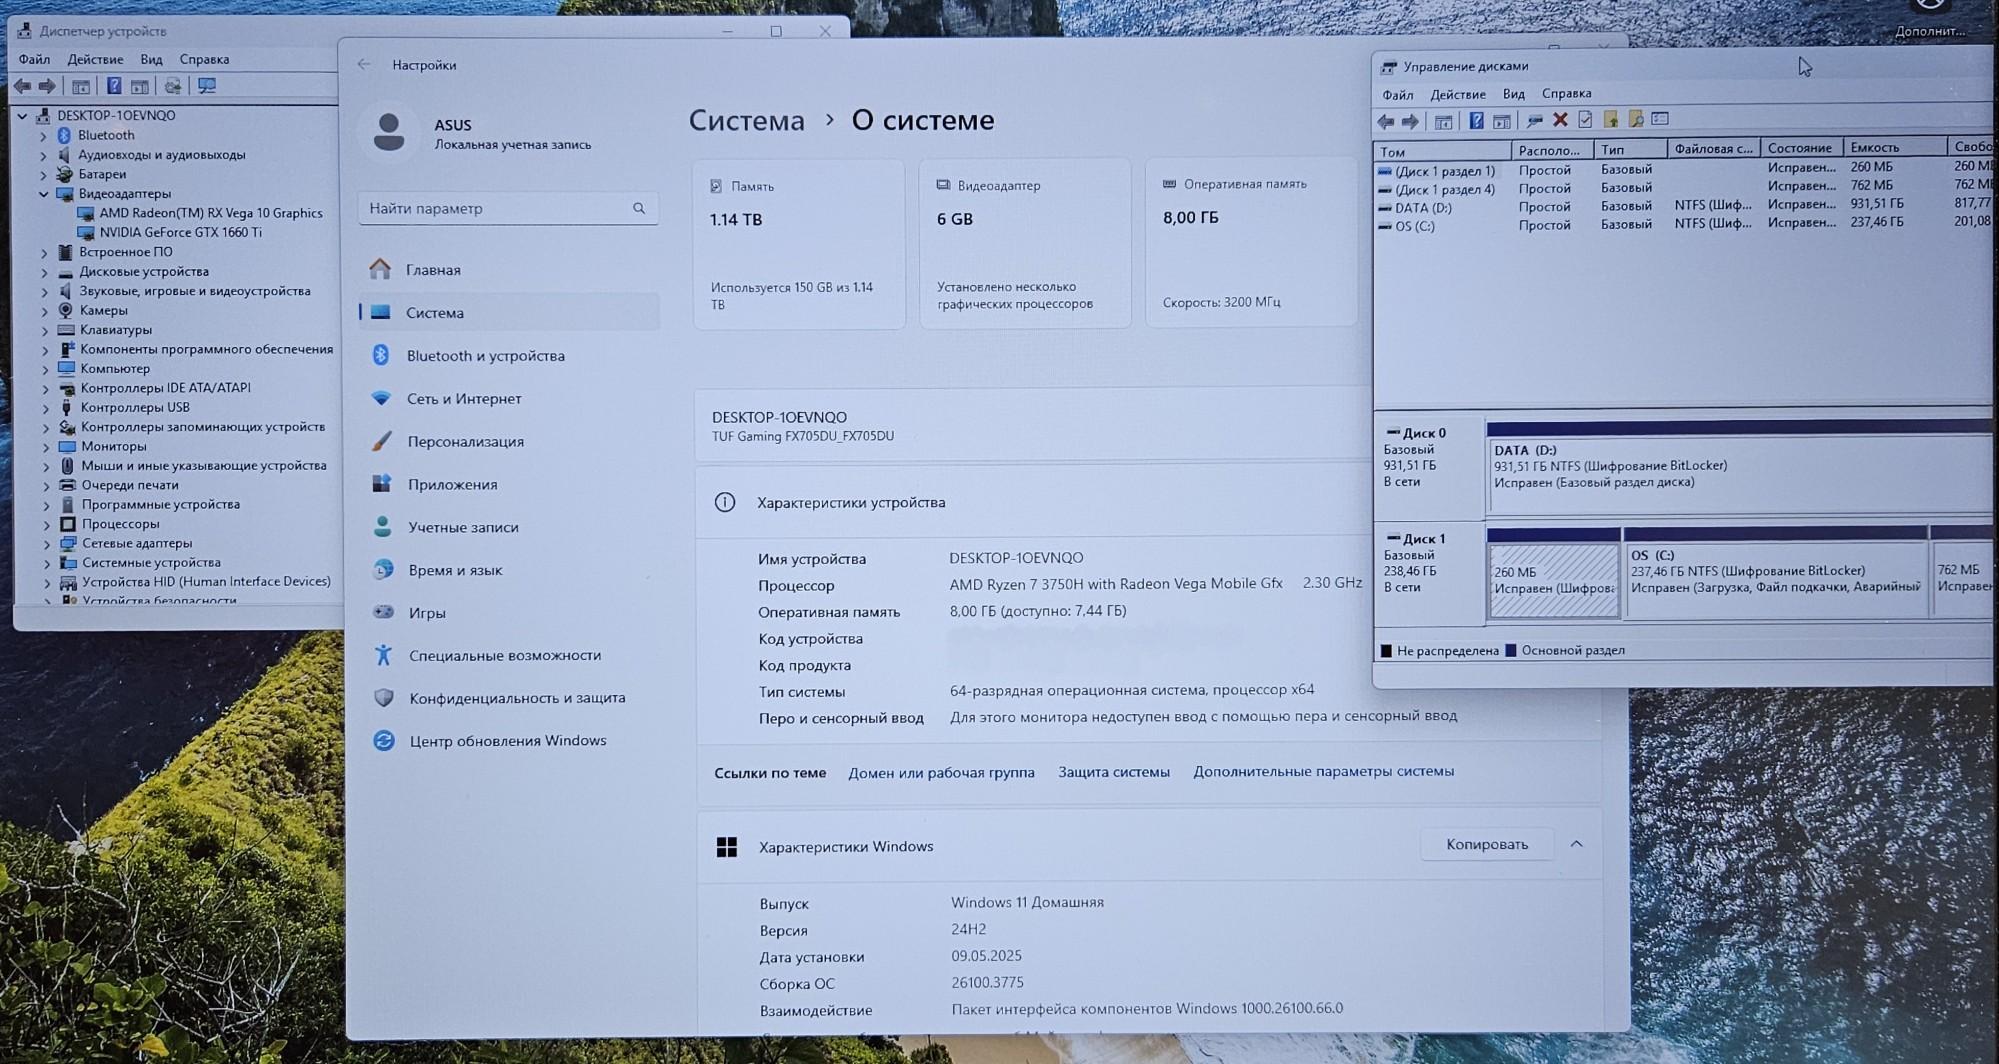Expand the Камеры node
Screen dimensions: 1999x1064
[x=44, y=311]
